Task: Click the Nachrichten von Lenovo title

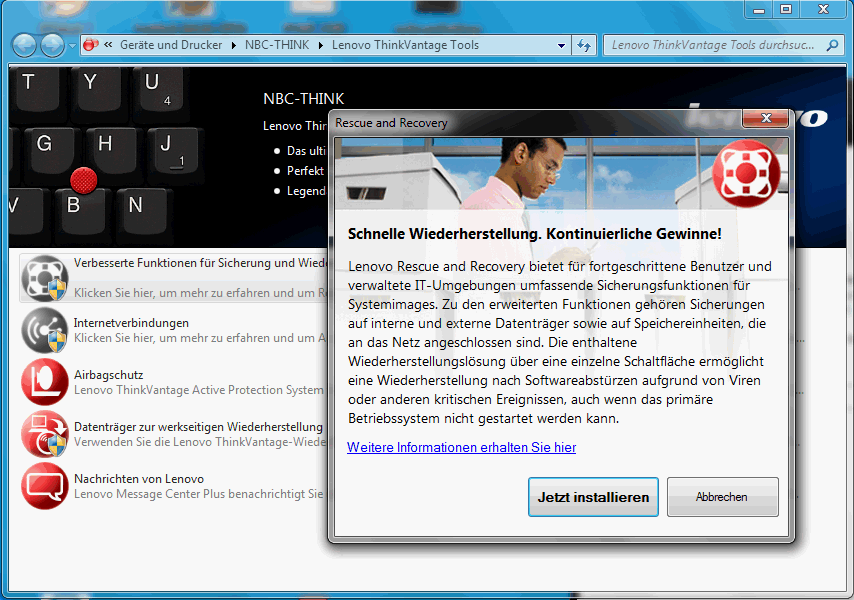Action: coord(139,479)
